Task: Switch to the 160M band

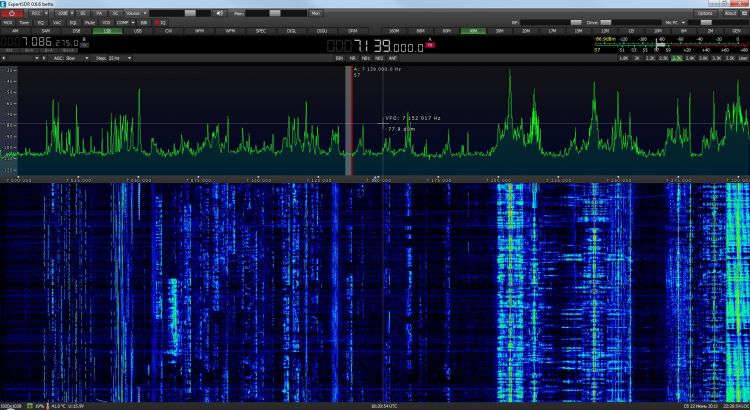Action: pos(394,31)
